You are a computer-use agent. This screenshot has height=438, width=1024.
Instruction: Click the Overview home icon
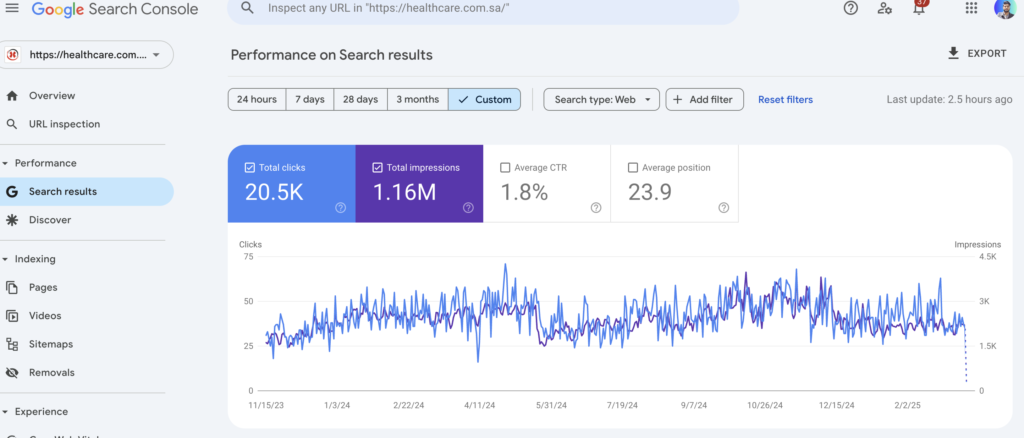point(11,96)
